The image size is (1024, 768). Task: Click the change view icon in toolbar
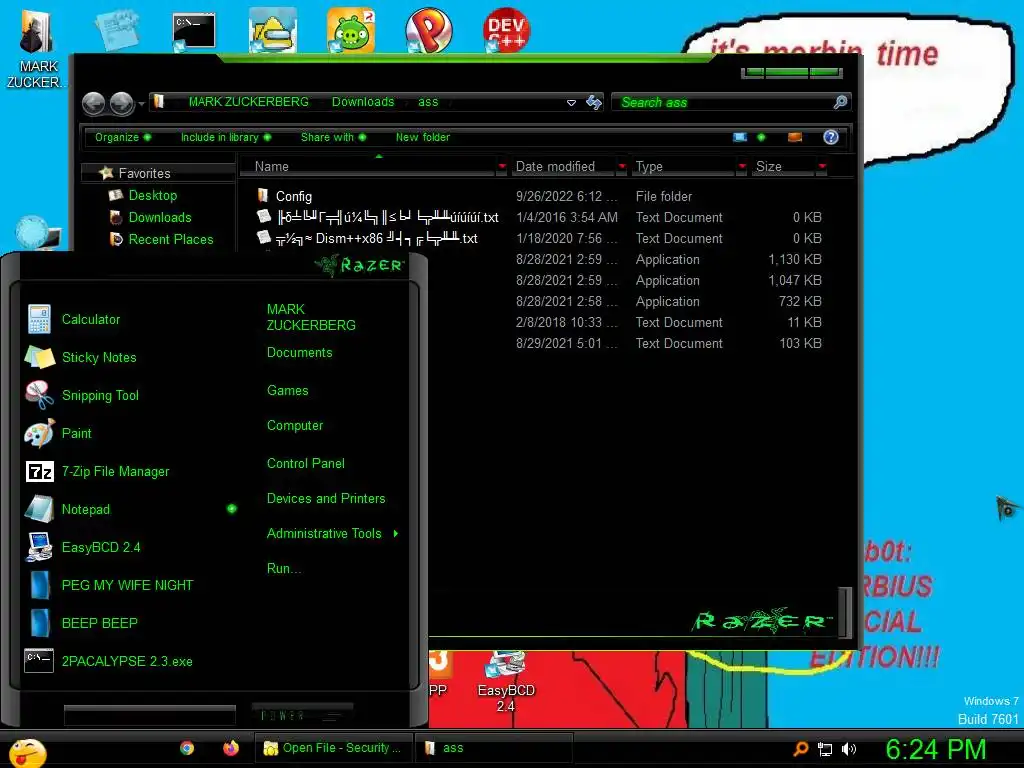coord(740,137)
